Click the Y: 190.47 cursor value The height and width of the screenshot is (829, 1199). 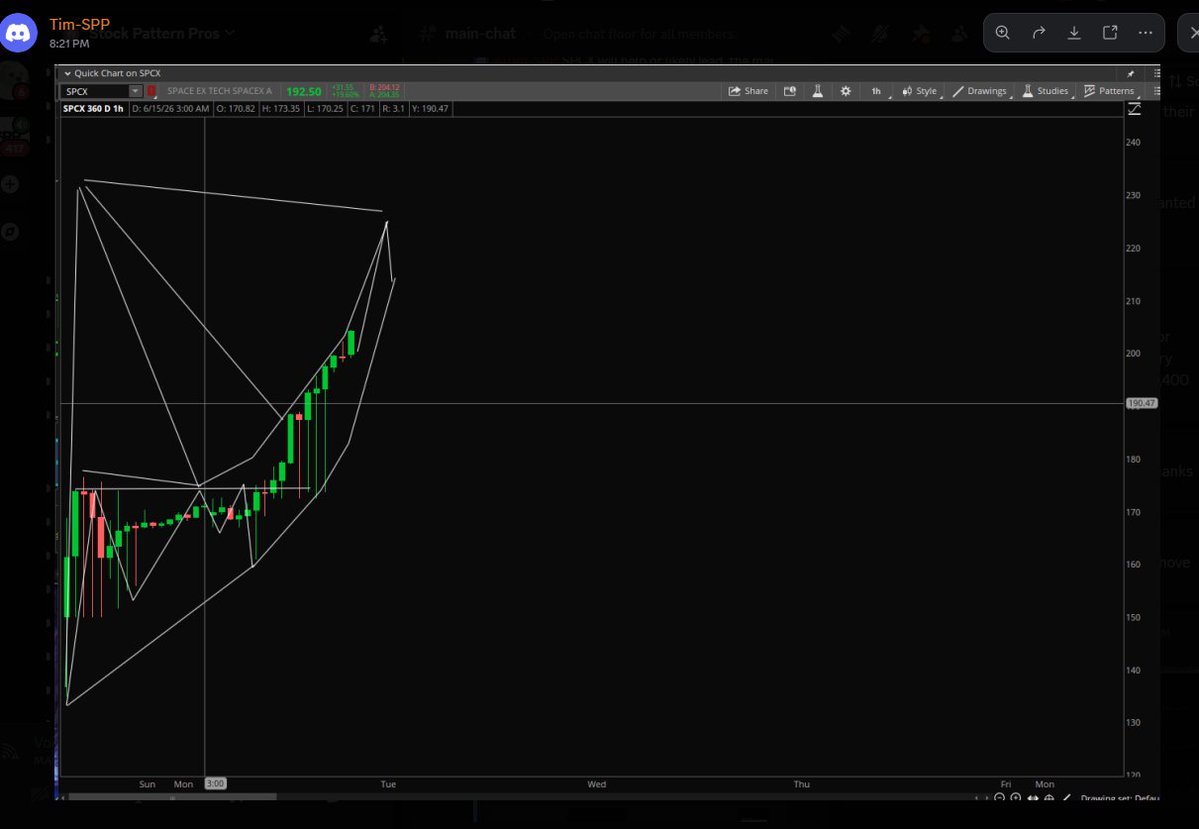point(430,109)
